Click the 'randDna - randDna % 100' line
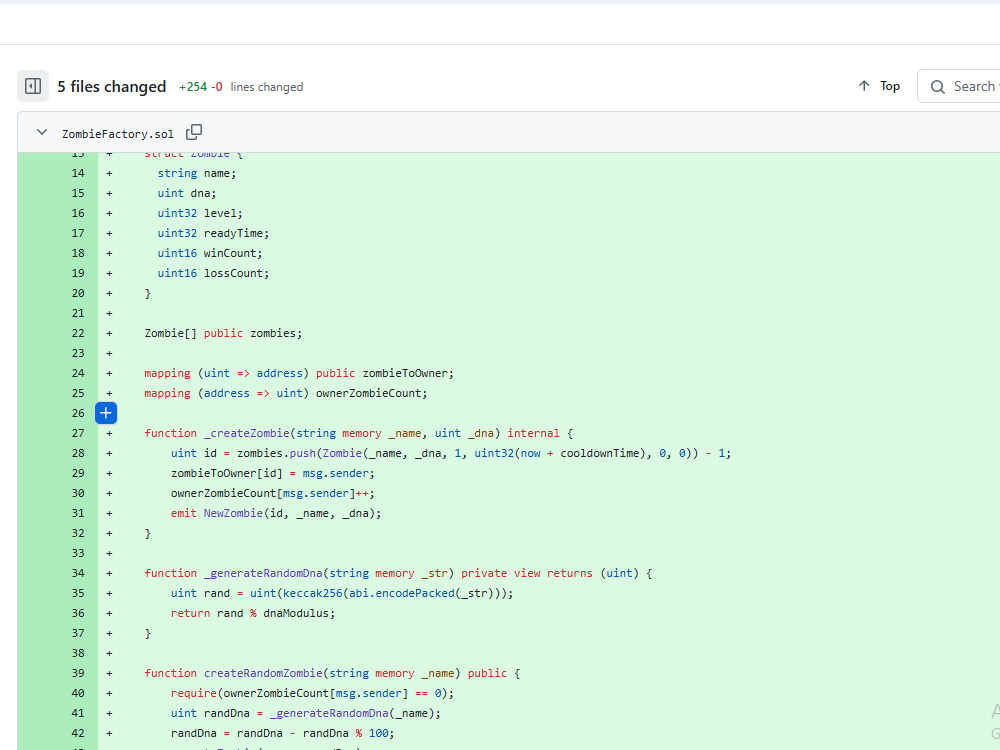The height and width of the screenshot is (750, 1000). (x=283, y=733)
